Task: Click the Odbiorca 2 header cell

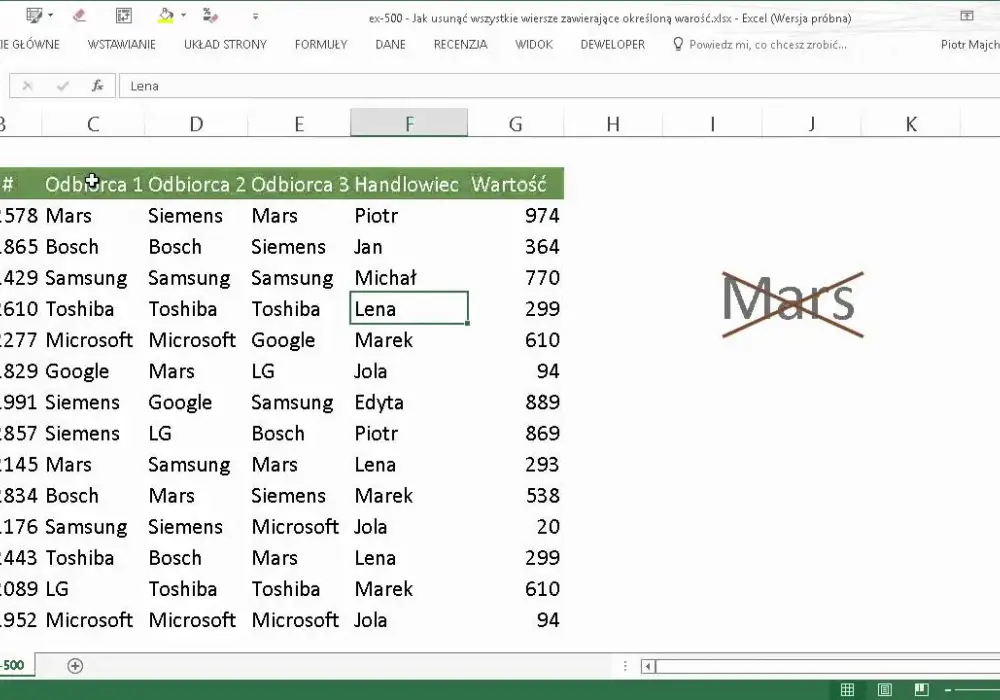Action: pyautogui.click(x=196, y=184)
